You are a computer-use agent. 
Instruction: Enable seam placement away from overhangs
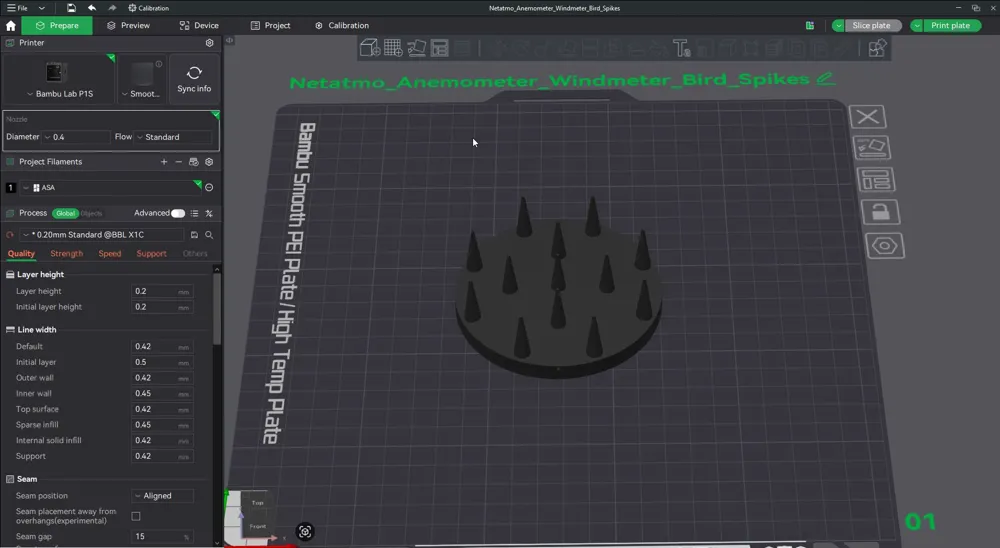[x=136, y=516]
